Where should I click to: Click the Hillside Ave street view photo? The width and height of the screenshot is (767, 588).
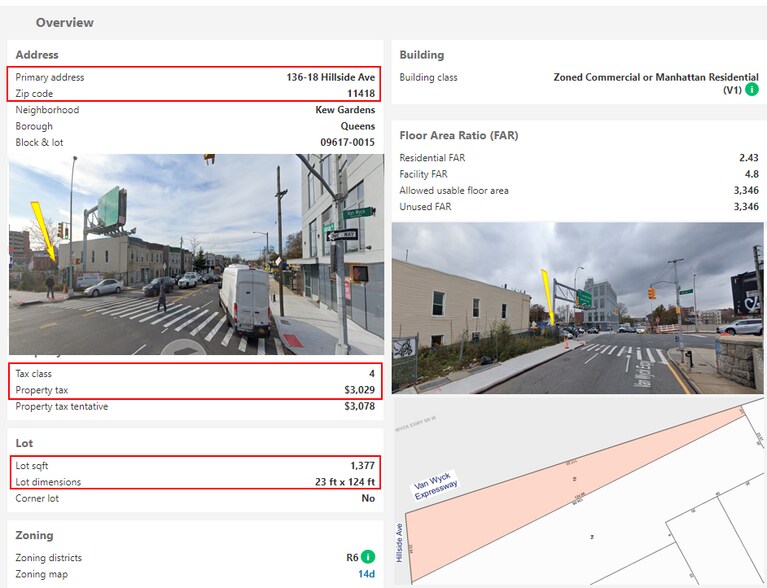[196, 254]
